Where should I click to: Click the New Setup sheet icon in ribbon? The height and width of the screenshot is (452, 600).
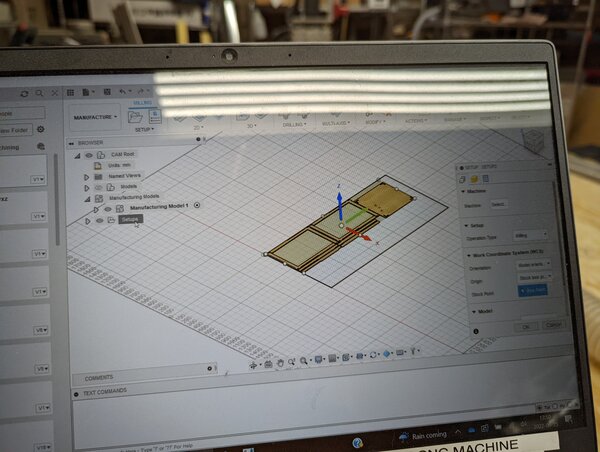point(155,116)
